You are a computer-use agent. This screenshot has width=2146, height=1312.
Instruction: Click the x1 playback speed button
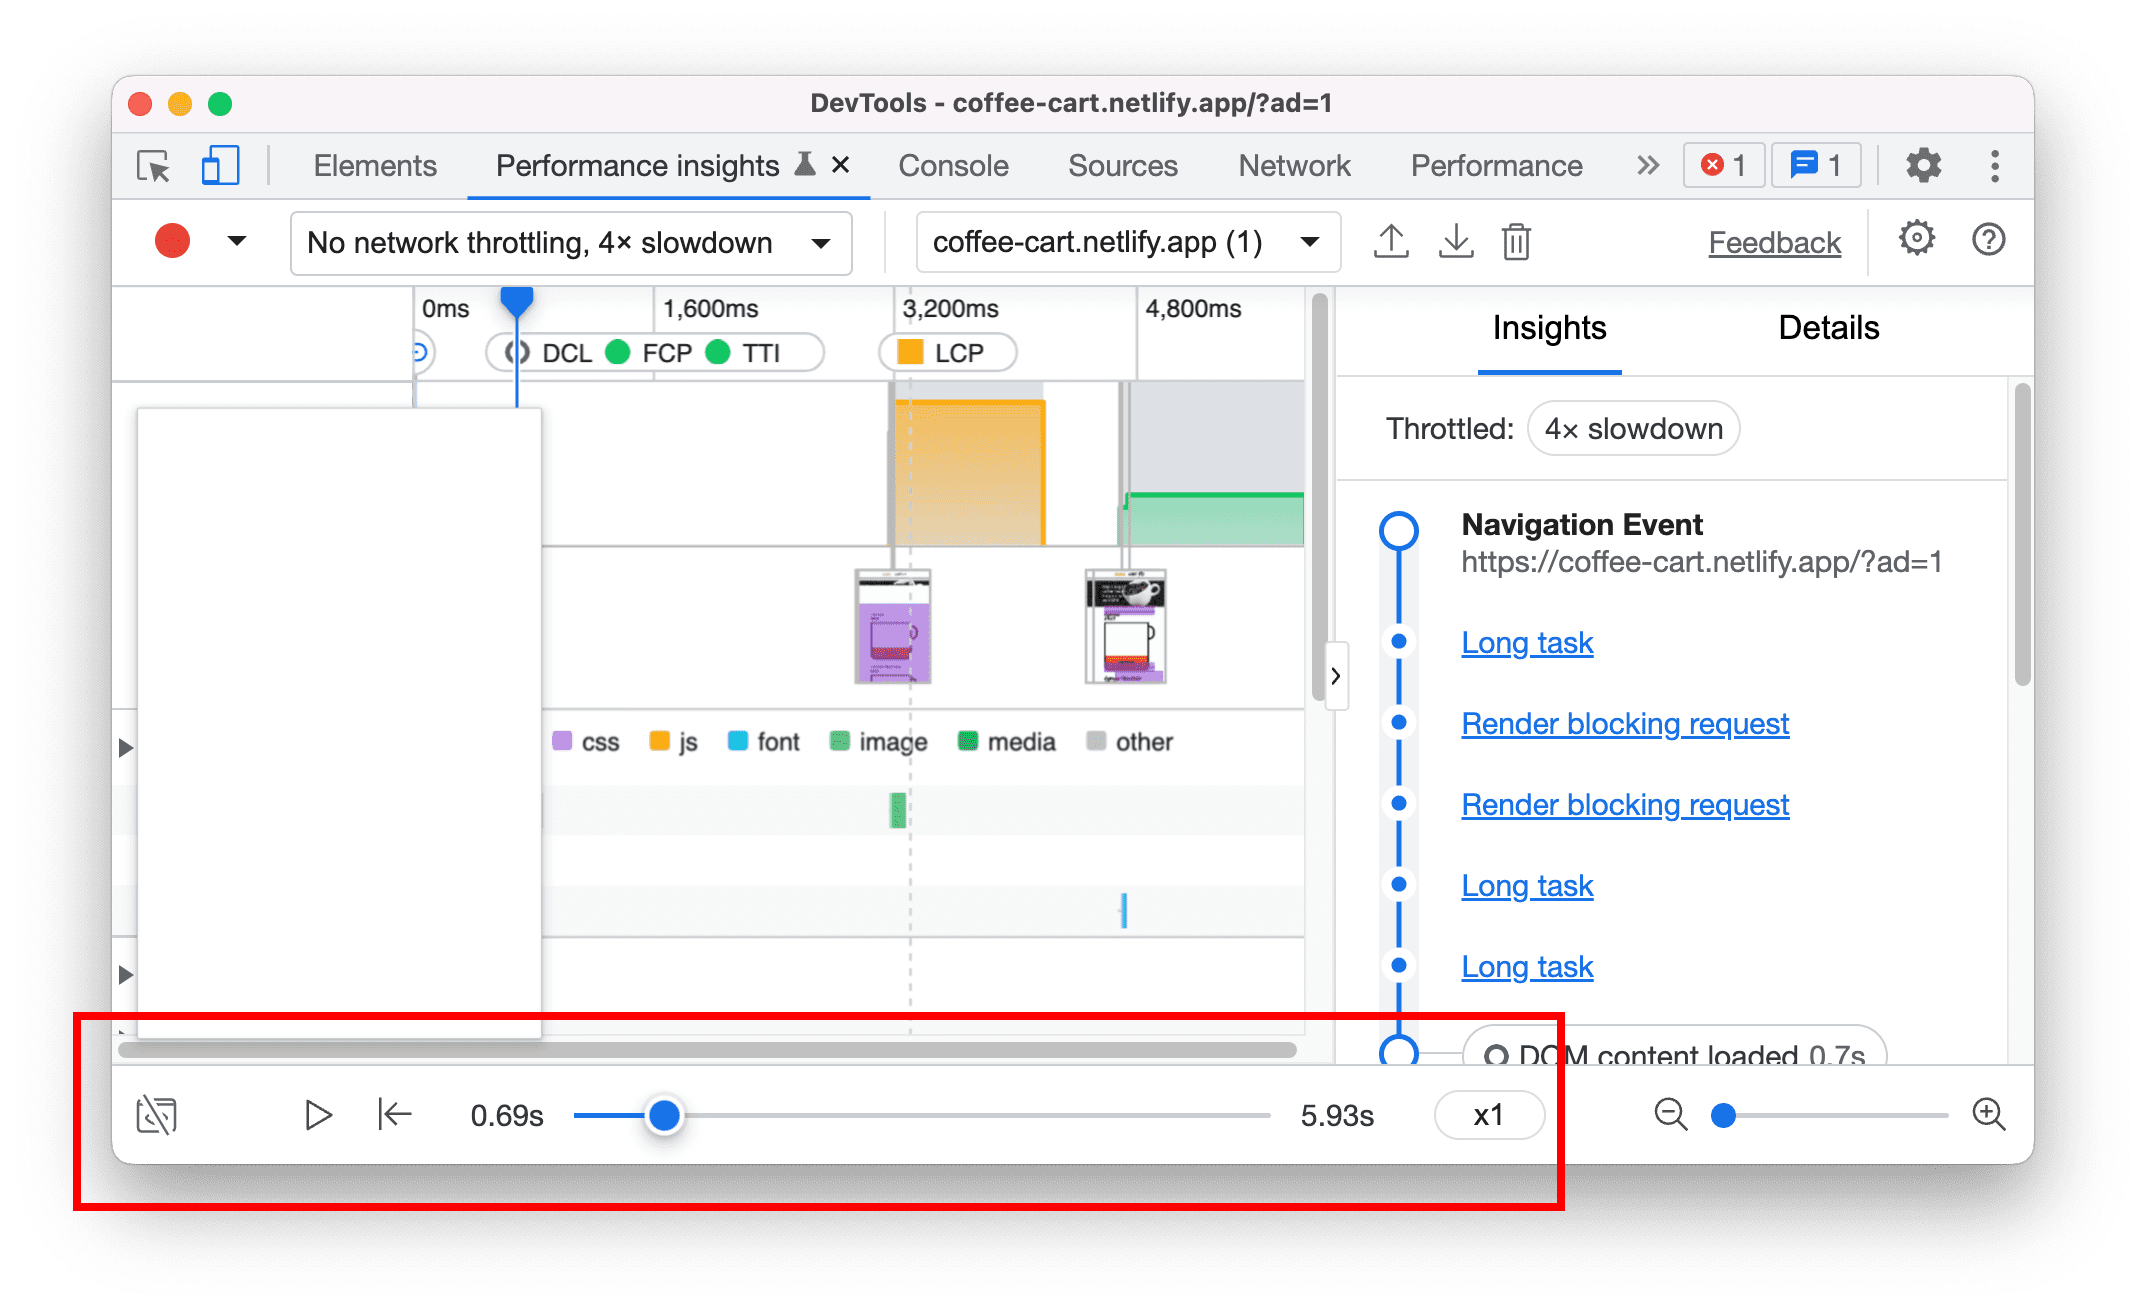pos(1482,1114)
